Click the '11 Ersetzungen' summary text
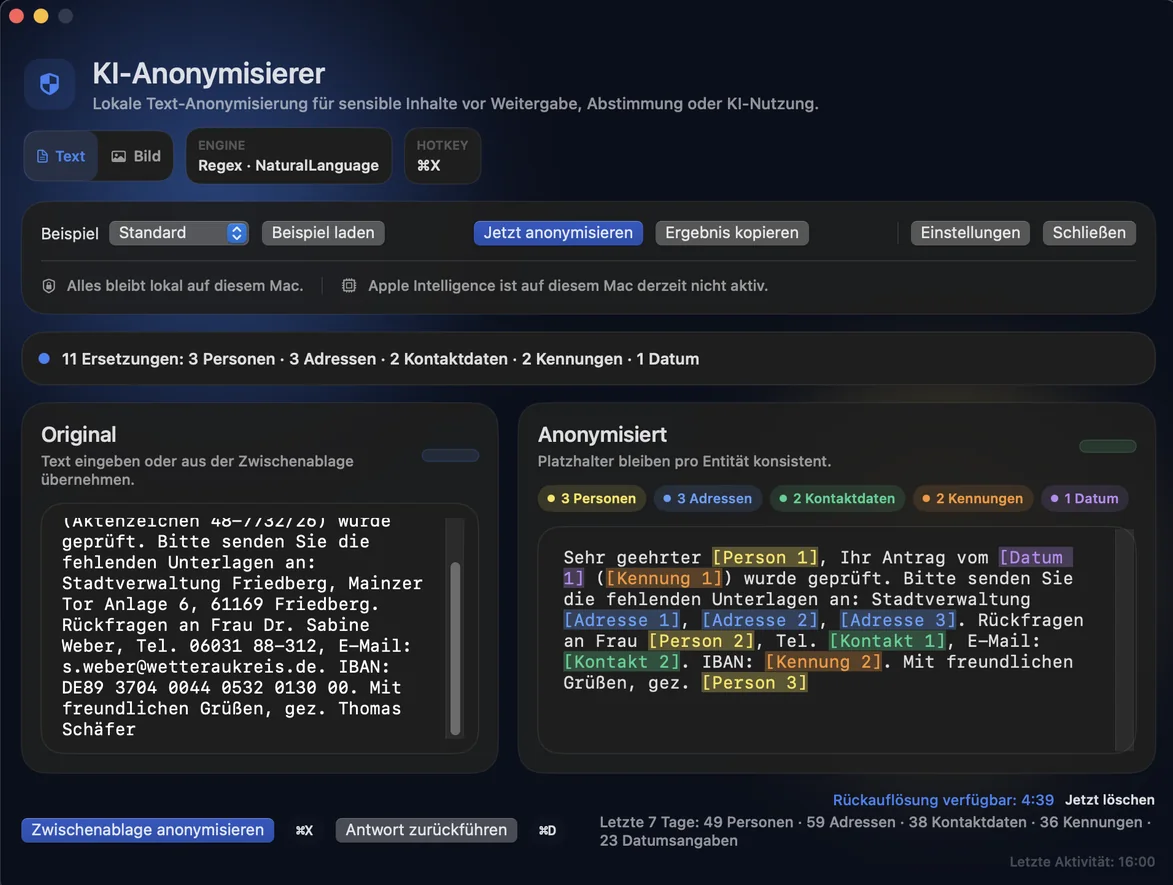1173x885 pixels. click(380, 359)
